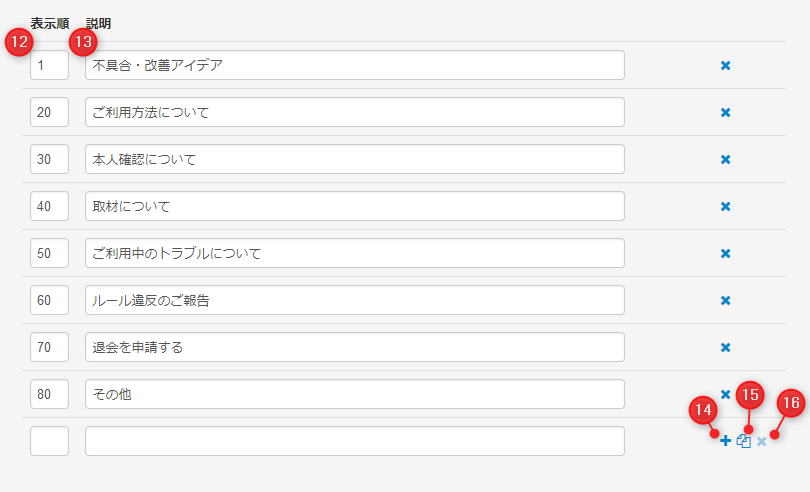Click the description field 取材について
Image resolution: width=810 pixels, height=492 pixels.
[354, 207]
